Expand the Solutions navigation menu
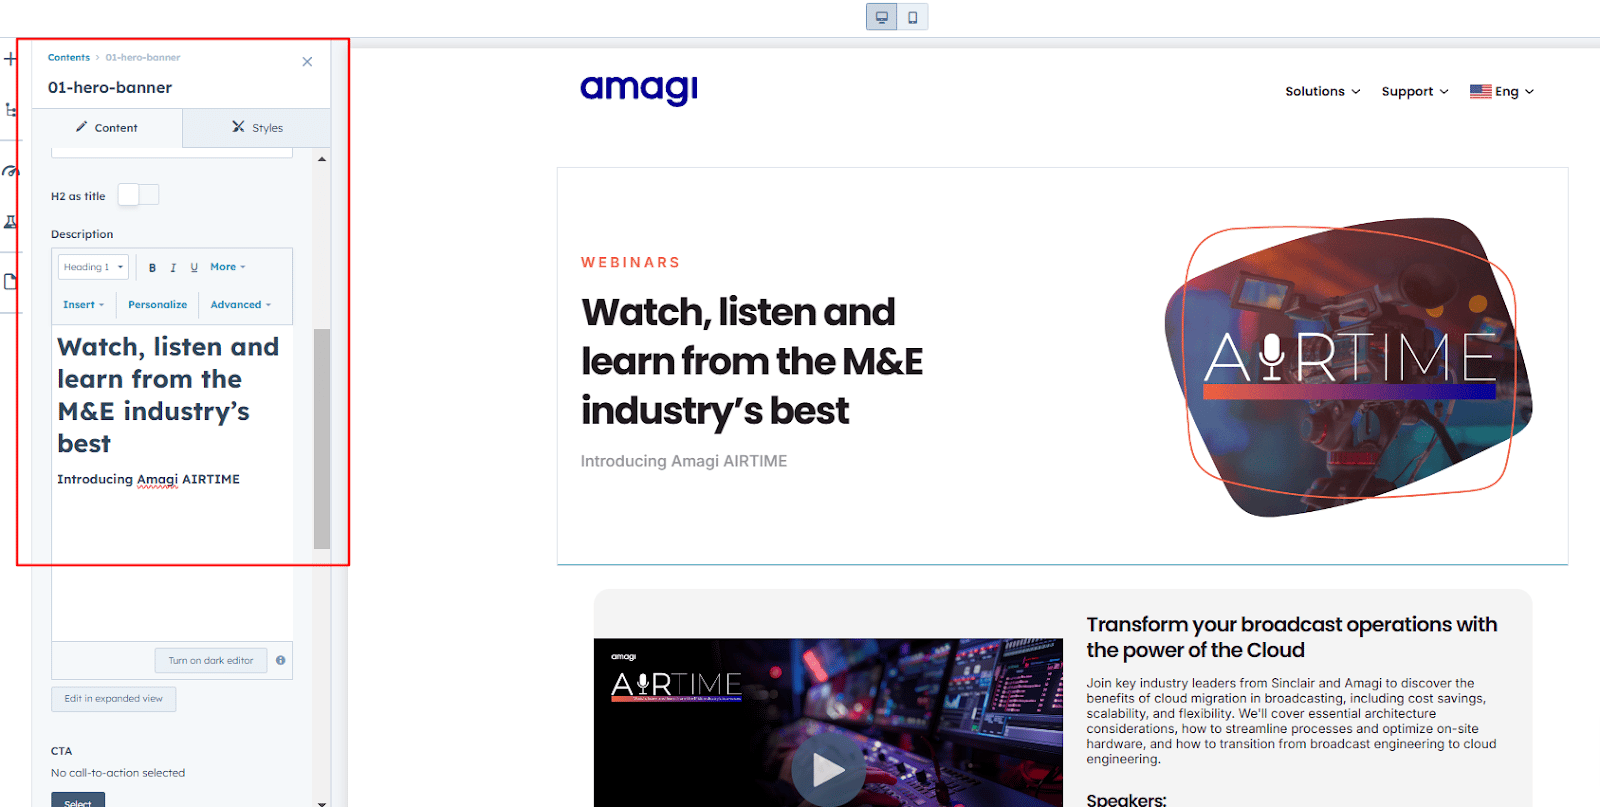This screenshot has height=807, width=1600. click(x=1323, y=91)
